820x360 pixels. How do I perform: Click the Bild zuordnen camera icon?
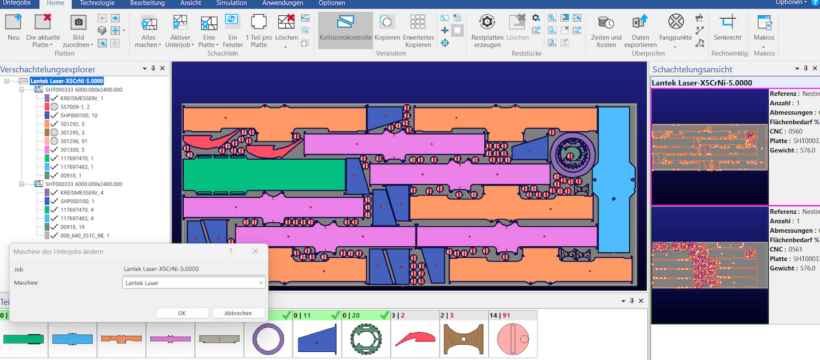click(x=78, y=22)
